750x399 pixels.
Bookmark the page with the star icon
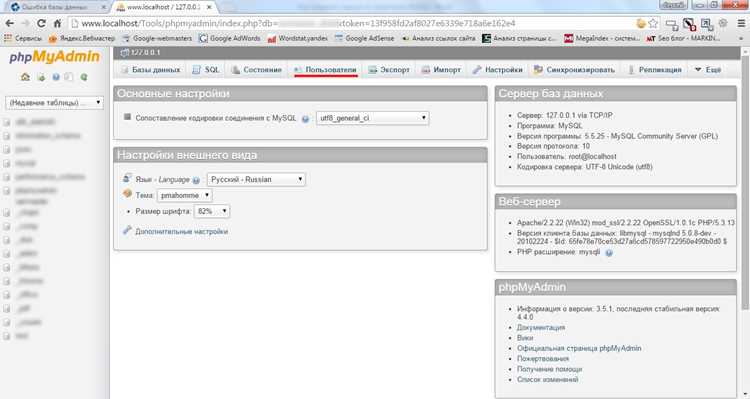click(x=653, y=23)
